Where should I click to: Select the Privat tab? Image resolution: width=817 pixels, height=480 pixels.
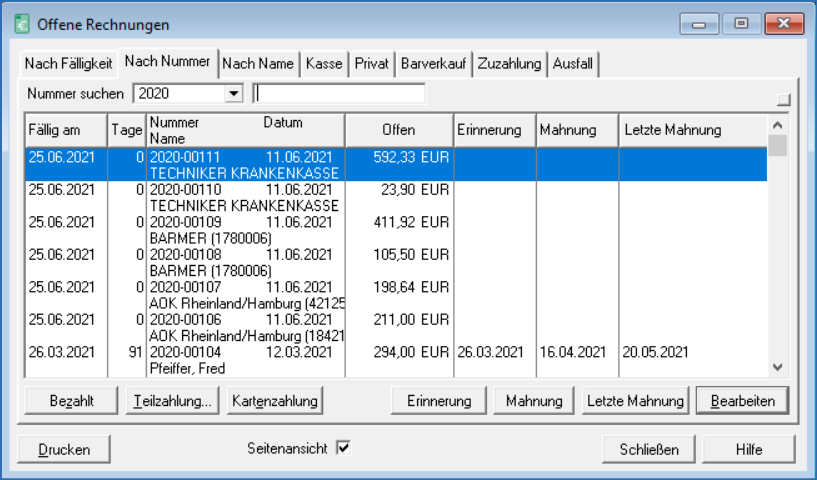coord(372,64)
